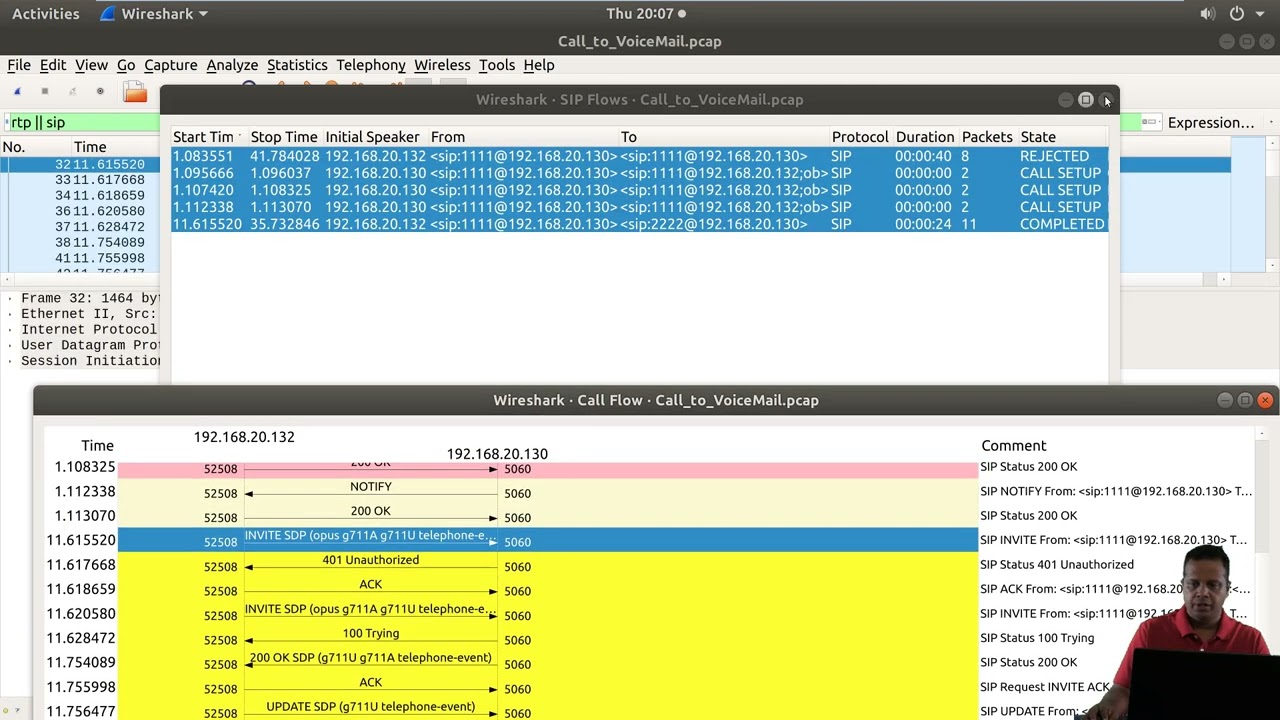Open the Statistics menu
This screenshot has height=720, width=1280.
pos(297,65)
